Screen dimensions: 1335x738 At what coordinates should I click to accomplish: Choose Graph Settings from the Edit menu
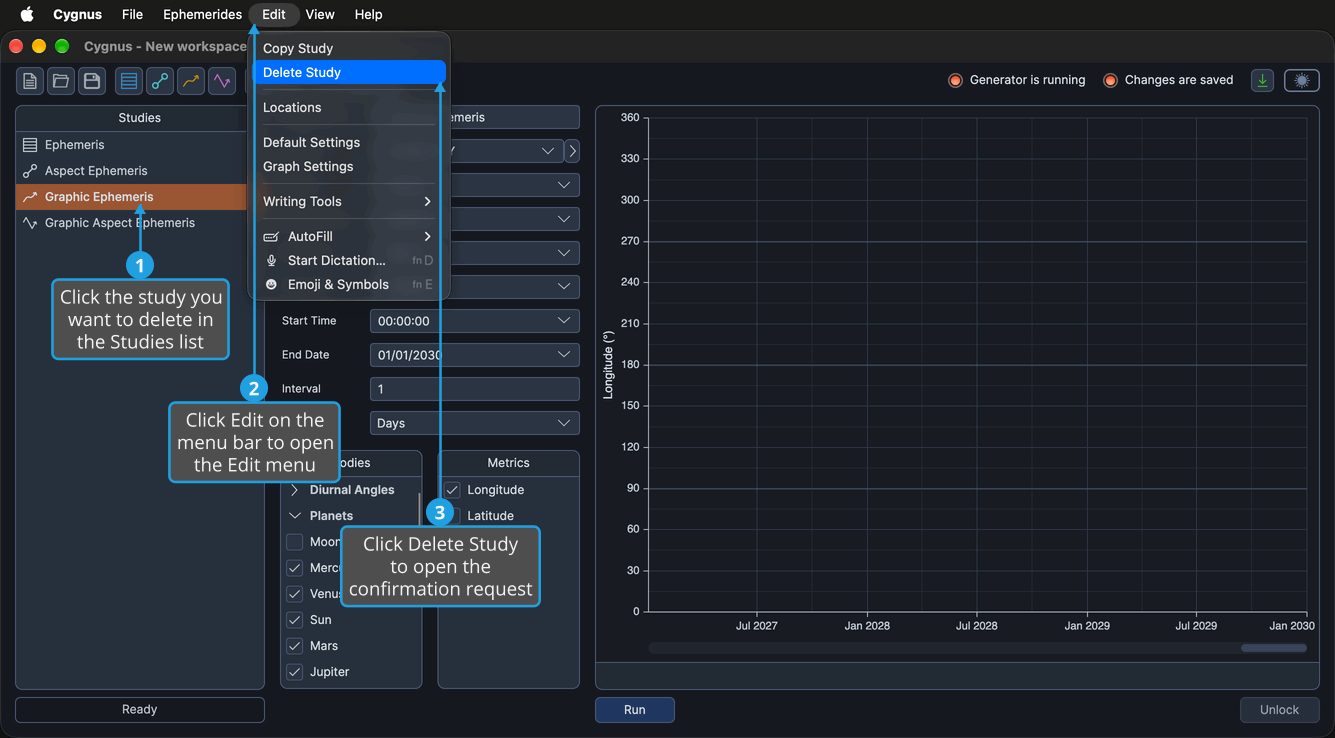(x=349, y=167)
